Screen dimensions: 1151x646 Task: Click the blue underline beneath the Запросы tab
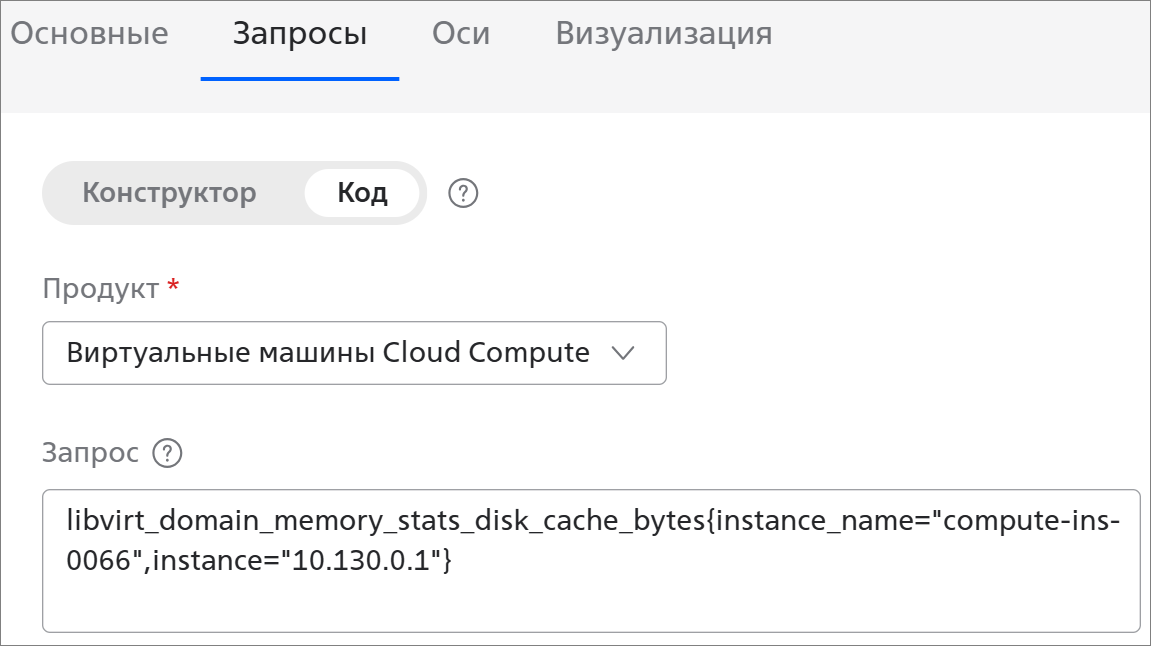pos(299,79)
